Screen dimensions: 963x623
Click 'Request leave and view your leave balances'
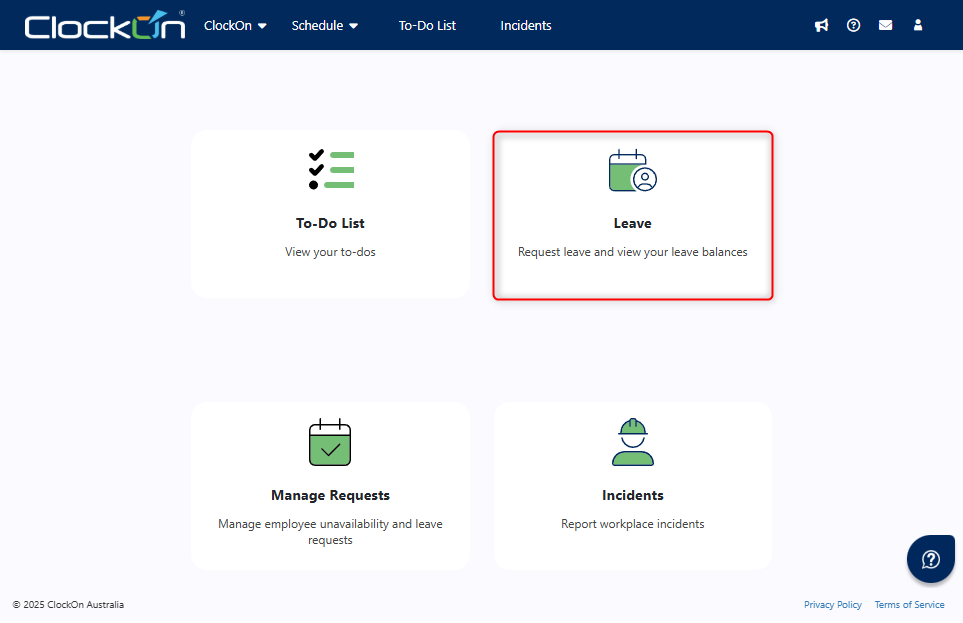[633, 252]
